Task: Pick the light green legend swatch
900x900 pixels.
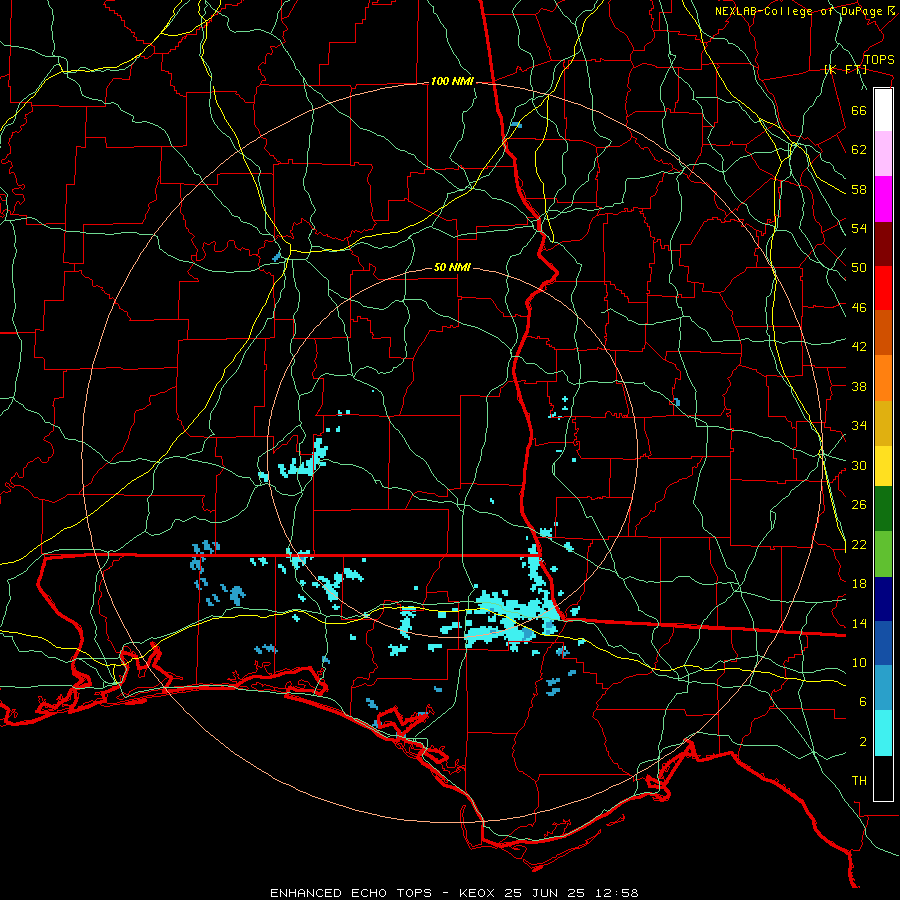Action: 883,554
